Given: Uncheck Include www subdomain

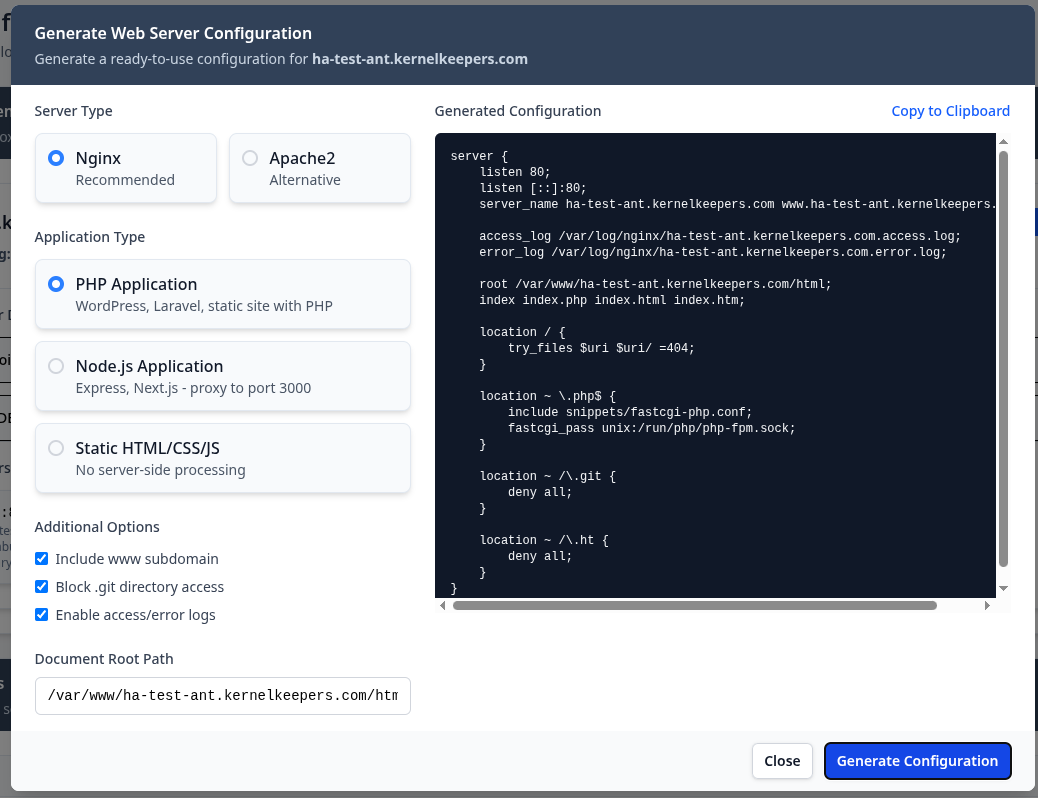Looking at the screenshot, I should tap(42, 559).
